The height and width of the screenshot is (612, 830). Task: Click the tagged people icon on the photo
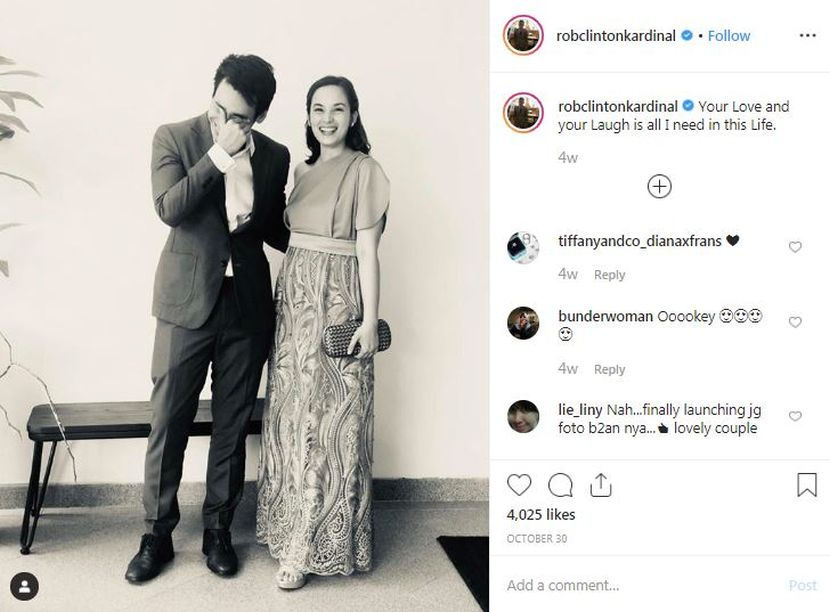pos(24,586)
